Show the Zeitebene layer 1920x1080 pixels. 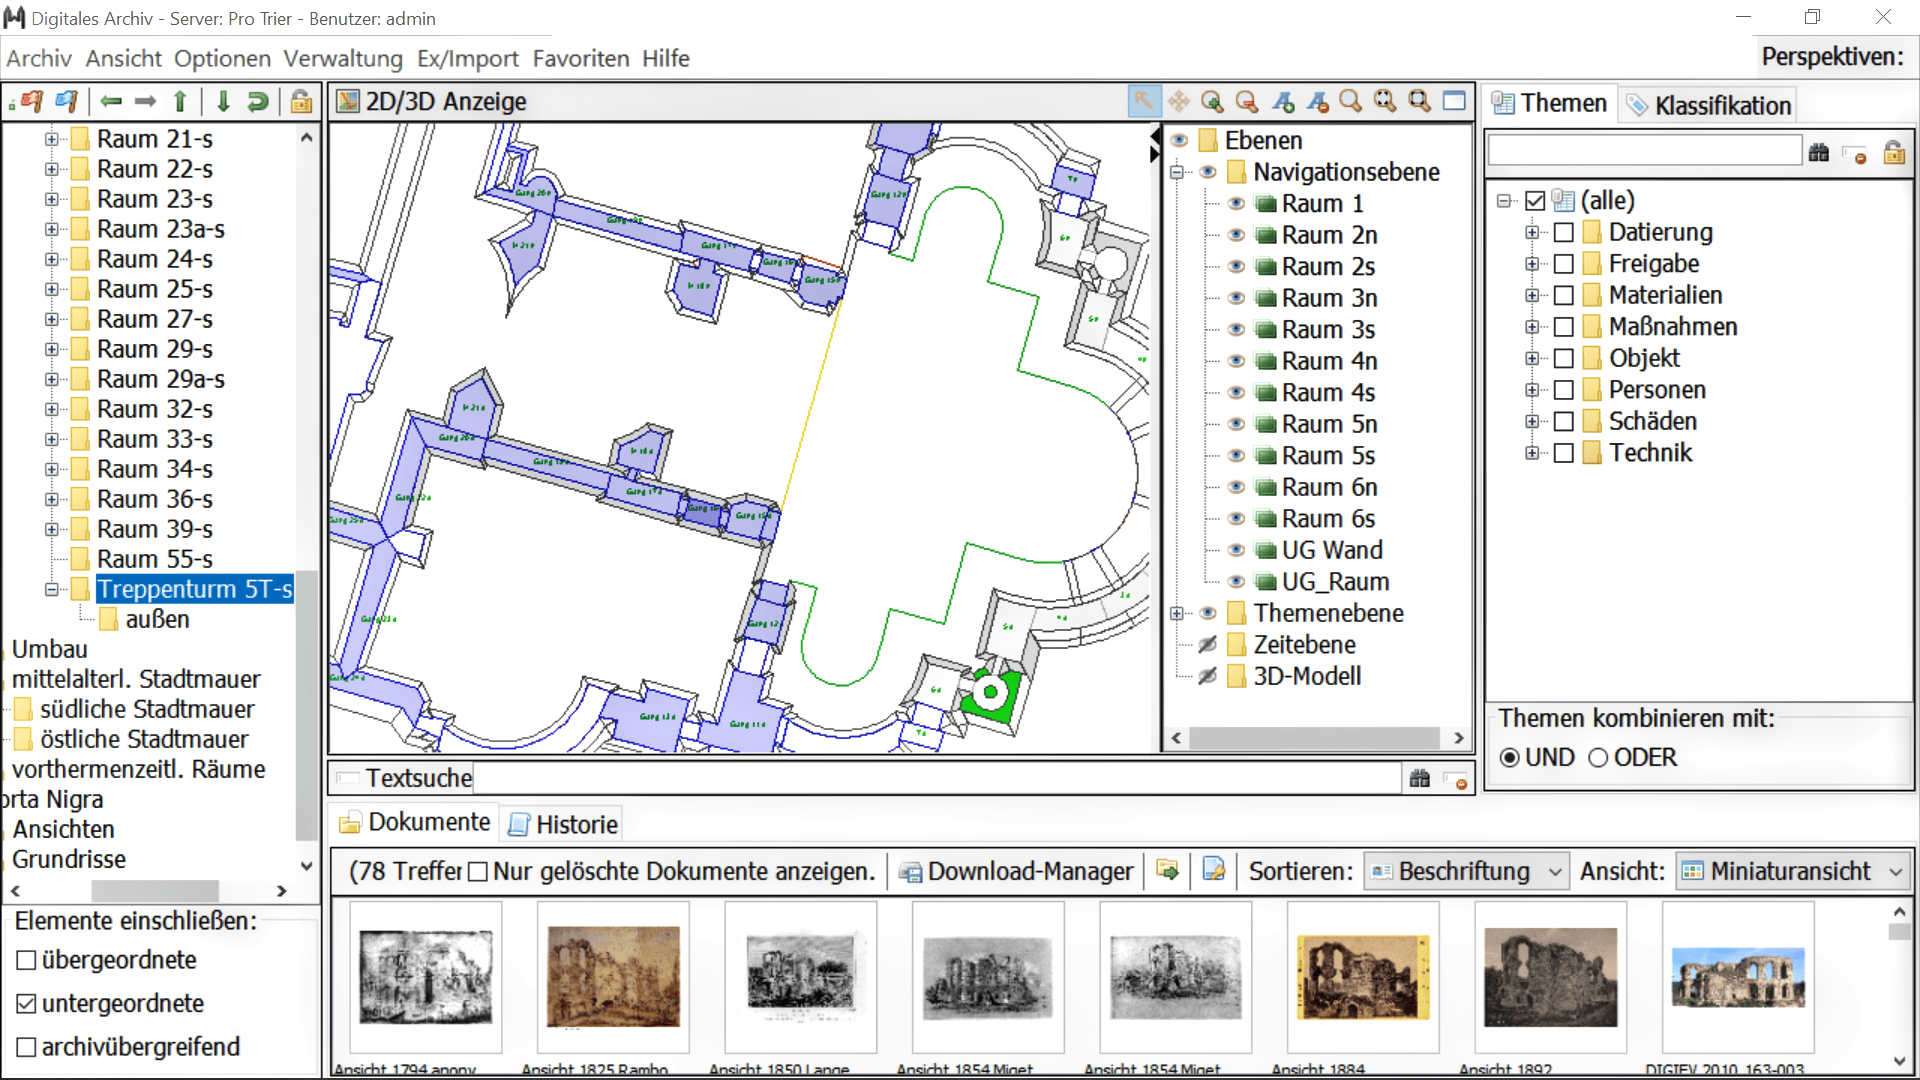click(1208, 645)
